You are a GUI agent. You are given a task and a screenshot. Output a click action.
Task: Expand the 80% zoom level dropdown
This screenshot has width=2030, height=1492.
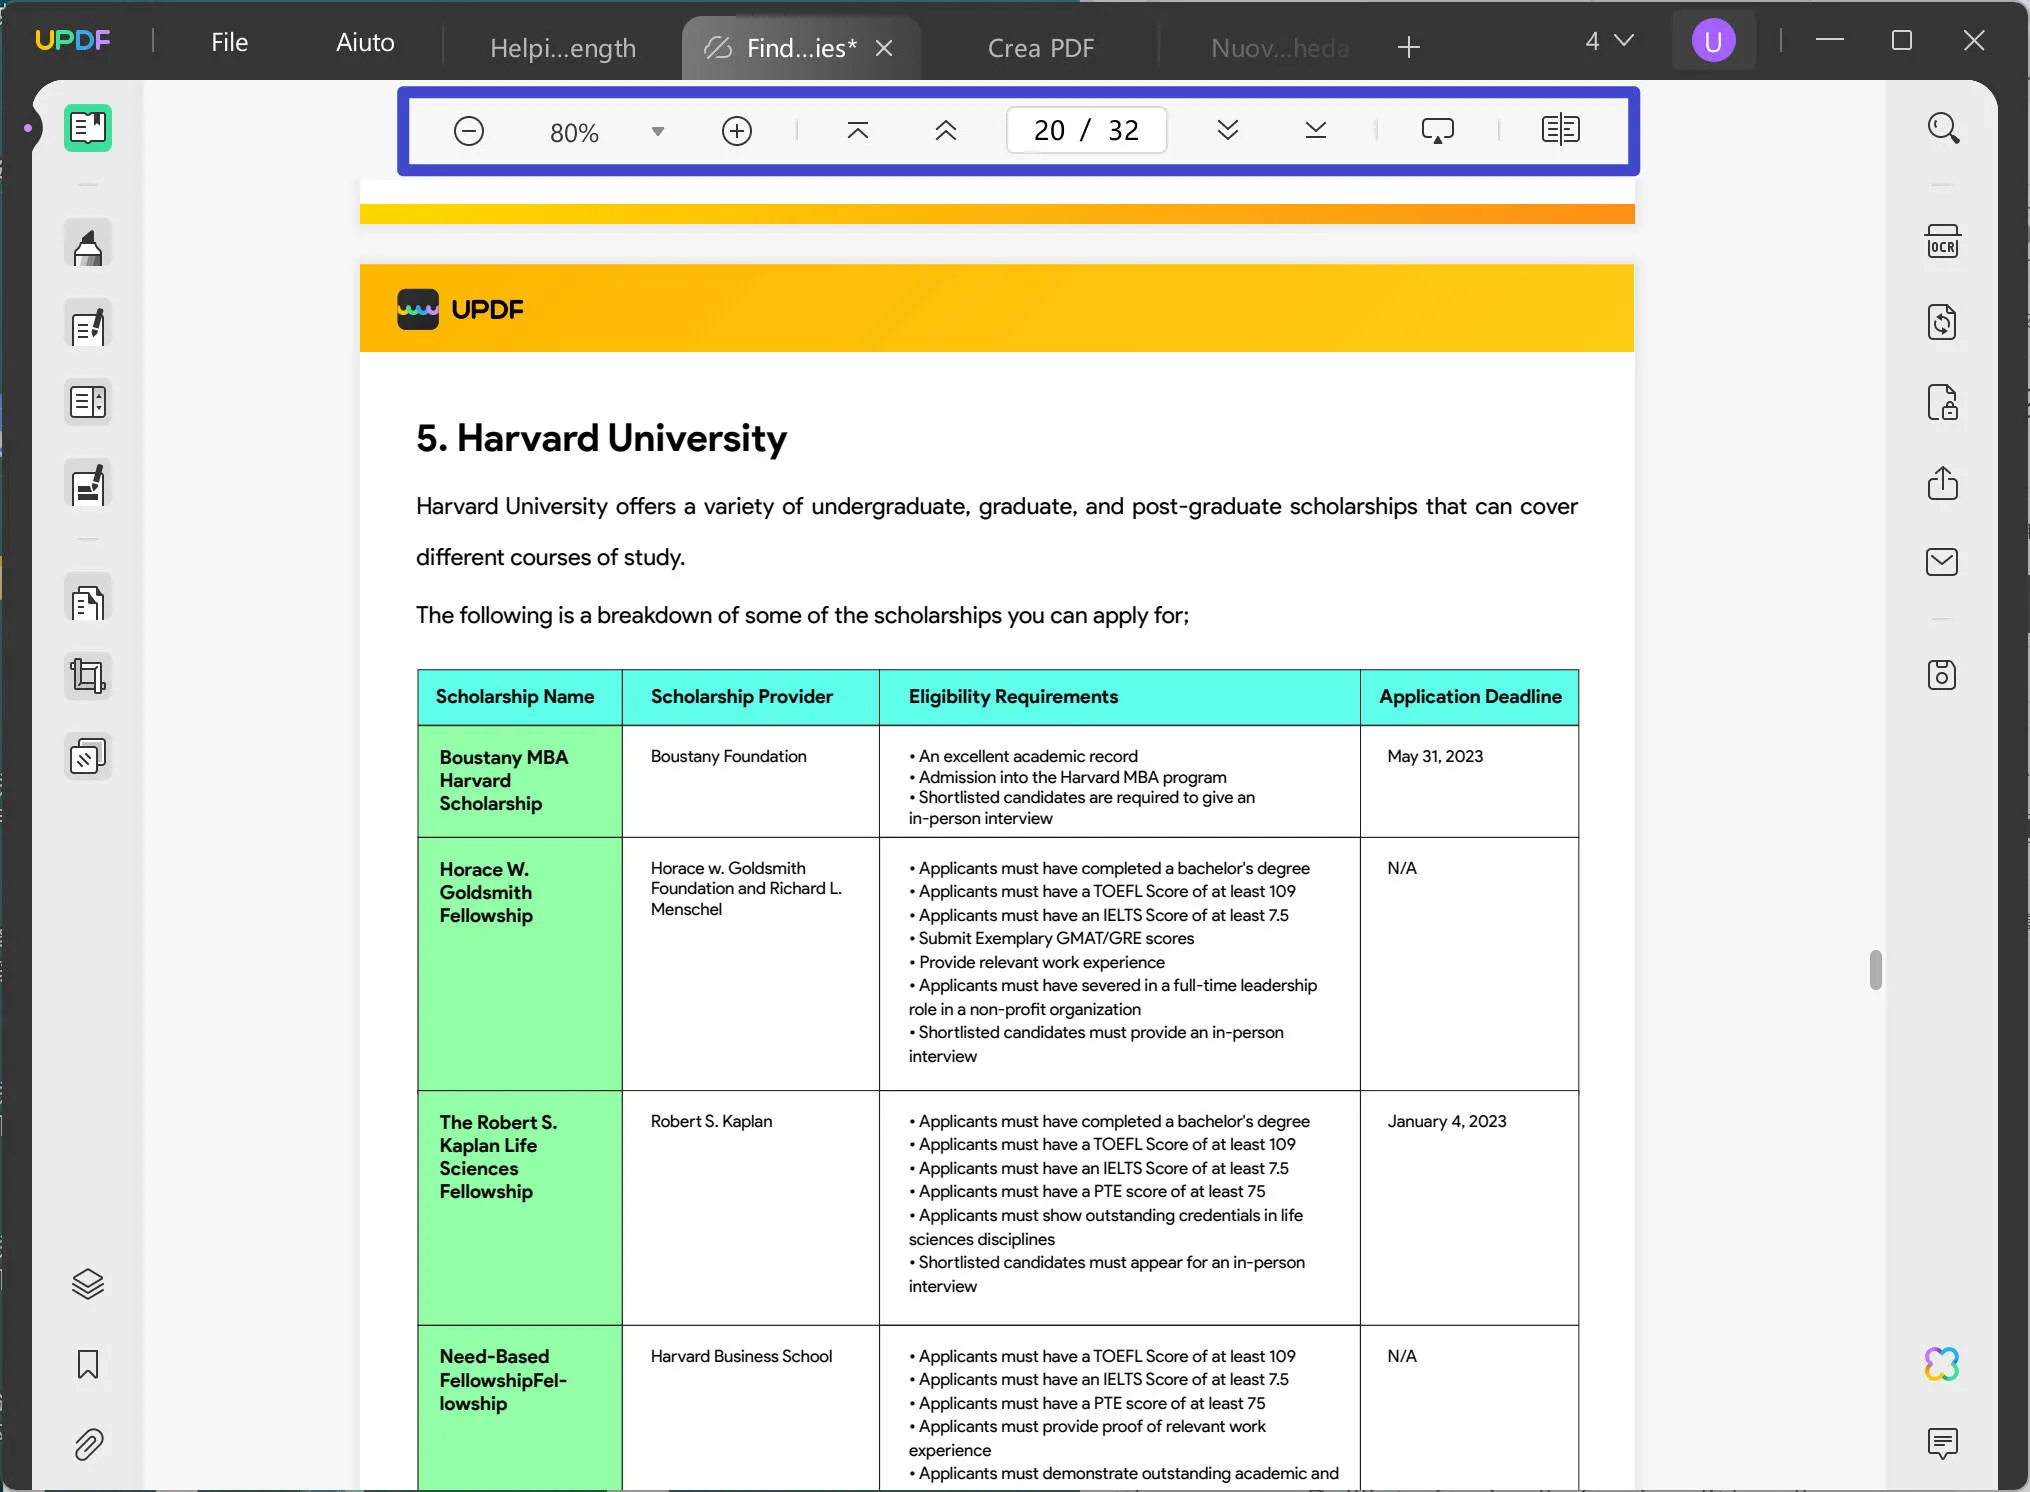(x=657, y=132)
